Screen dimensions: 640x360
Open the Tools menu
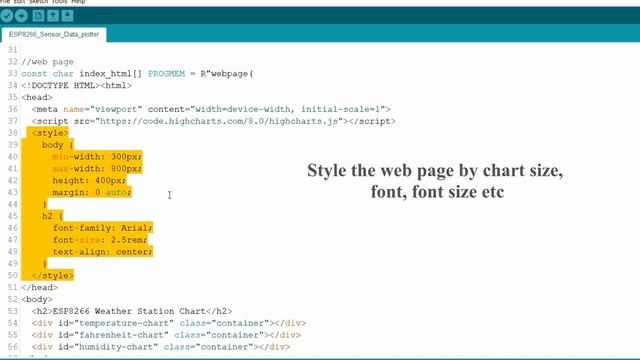tap(59, 2)
